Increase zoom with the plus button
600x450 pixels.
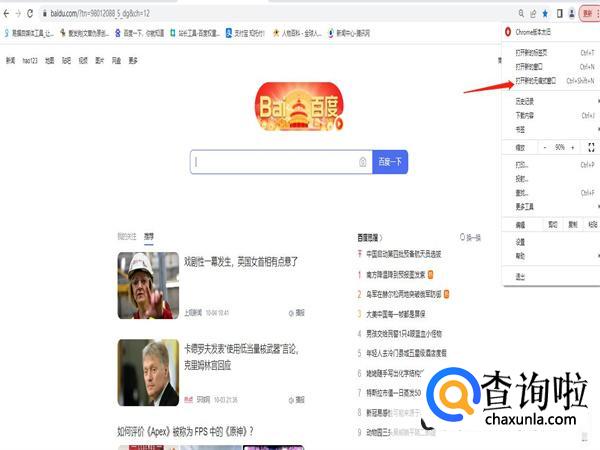(x=573, y=147)
